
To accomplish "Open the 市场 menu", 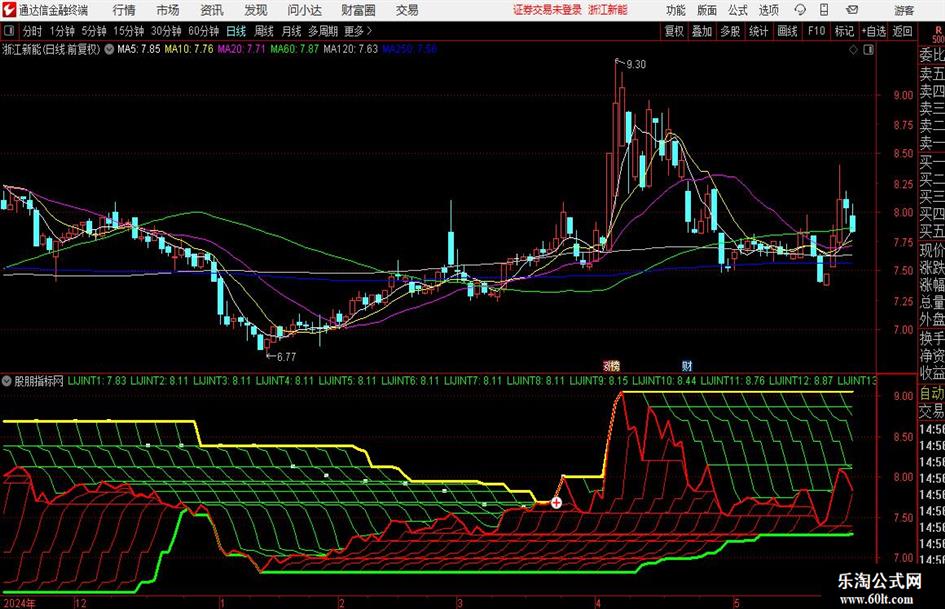I will (168, 10).
